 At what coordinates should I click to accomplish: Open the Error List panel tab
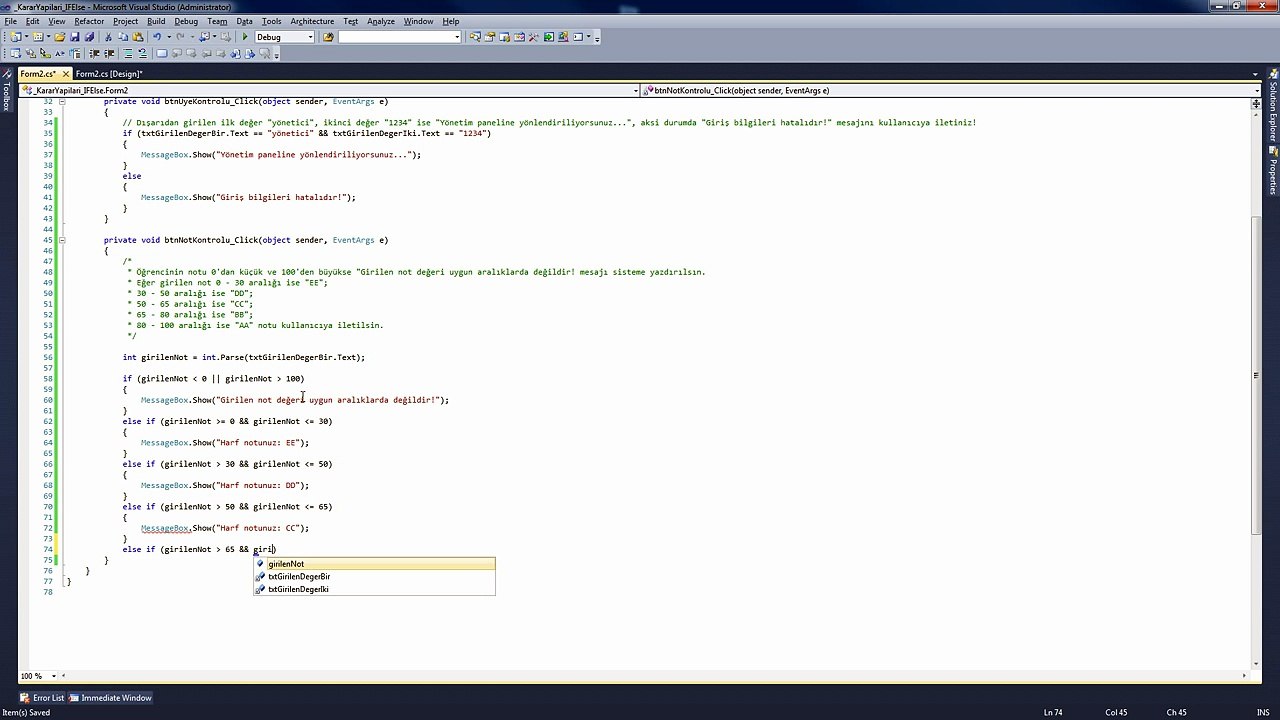point(42,698)
